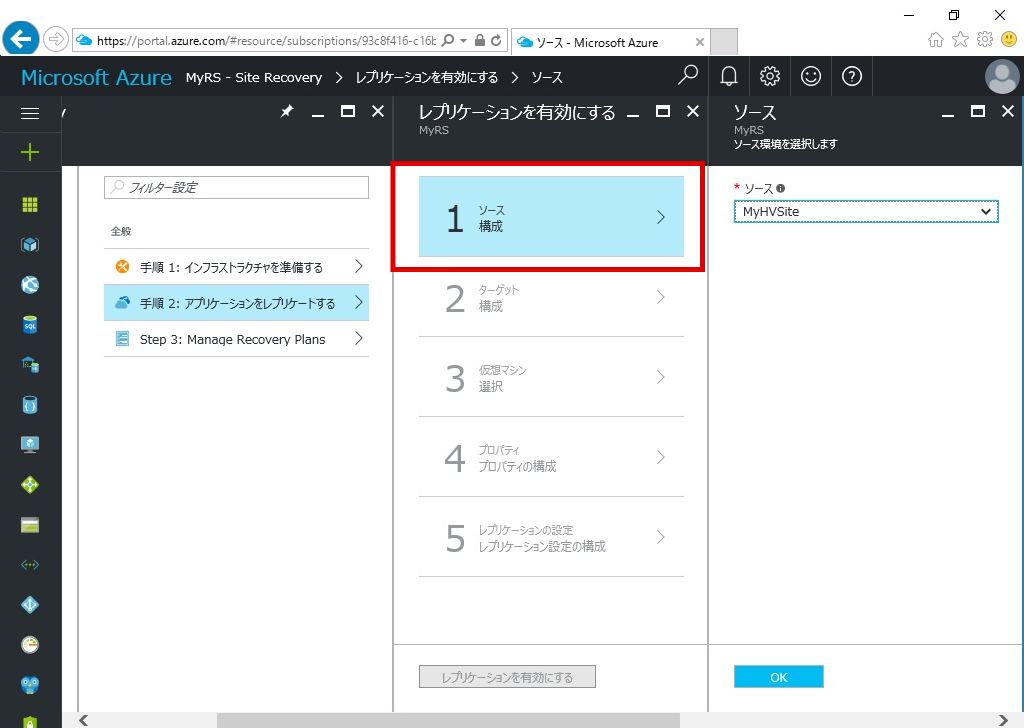Image resolution: width=1024 pixels, height=728 pixels.
Task: Open step 1 ソース 構成
Action: pyautogui.click(x=551, y=217)
